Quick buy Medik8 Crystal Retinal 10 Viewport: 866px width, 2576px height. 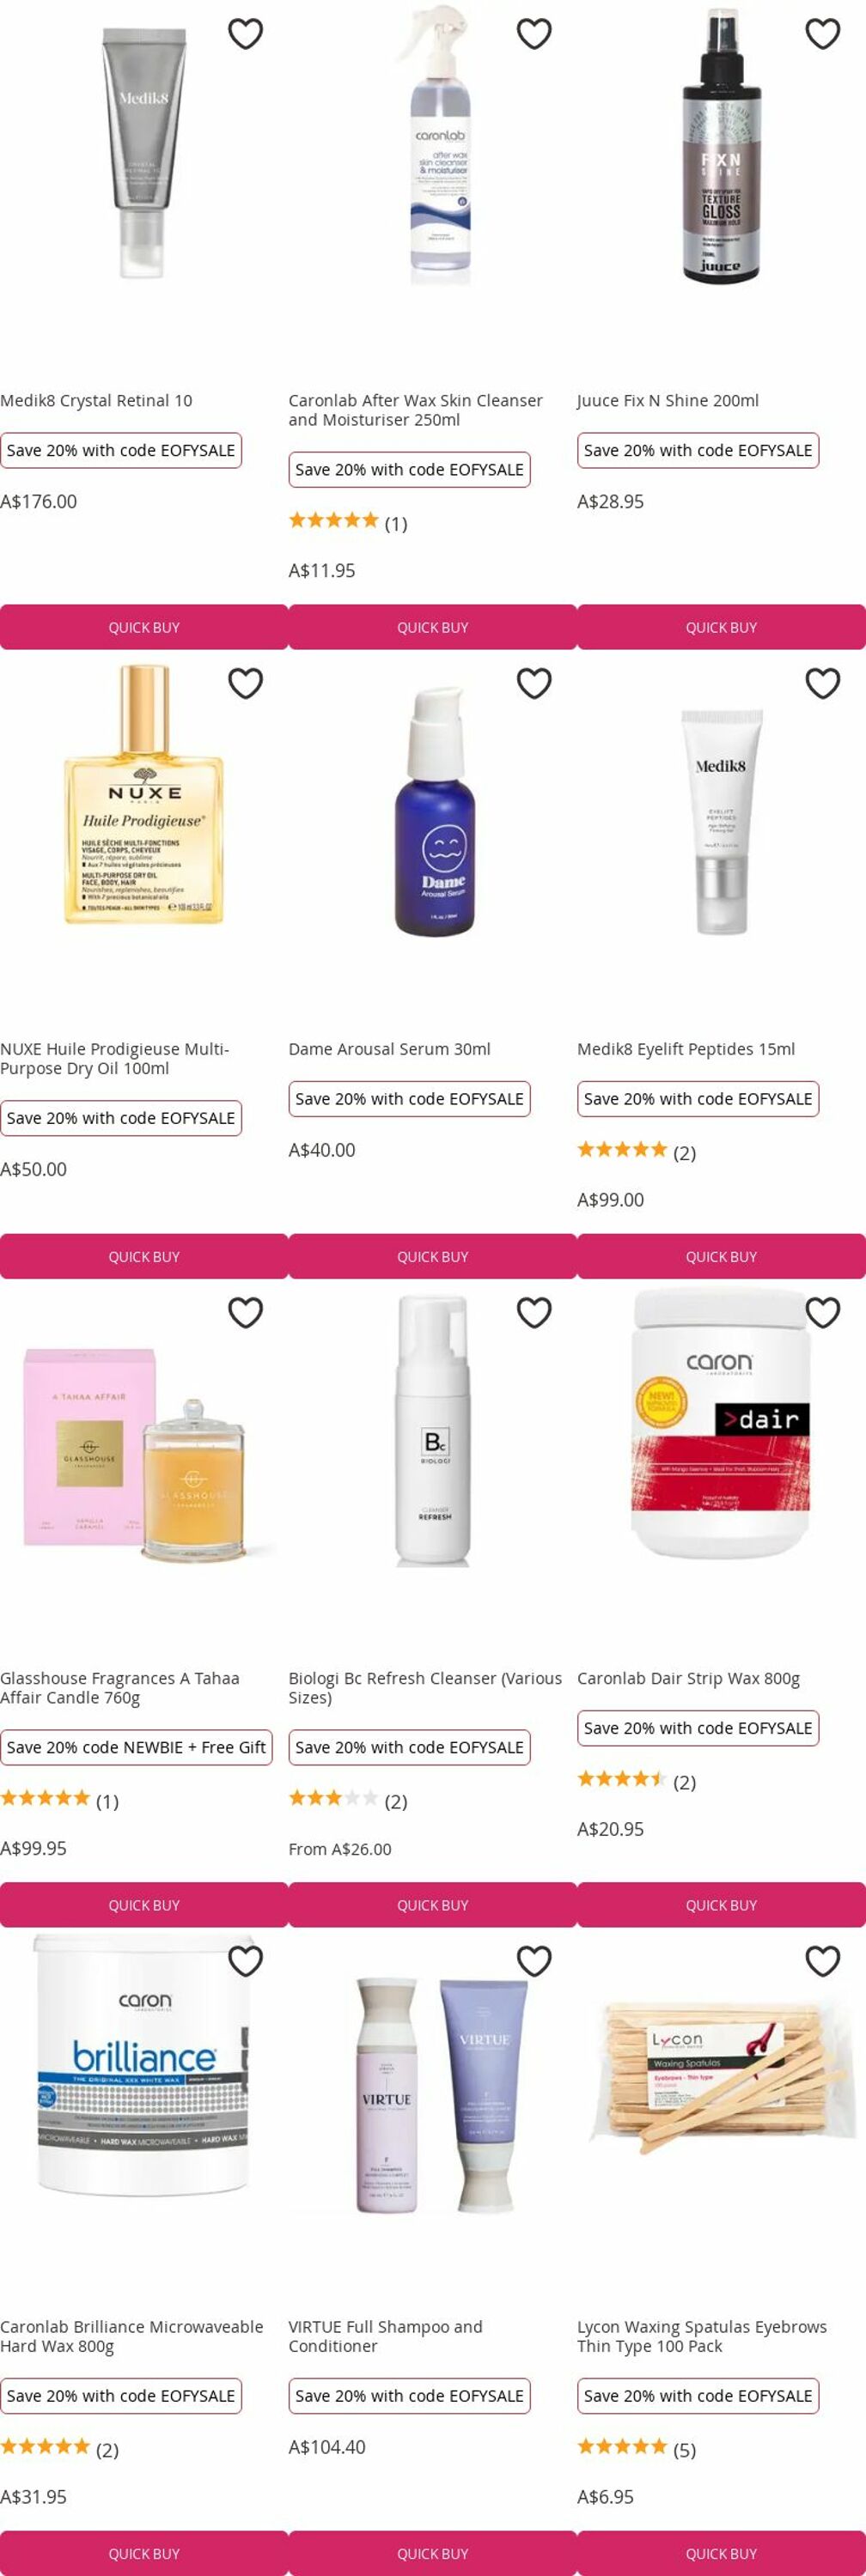click(144, 627)
